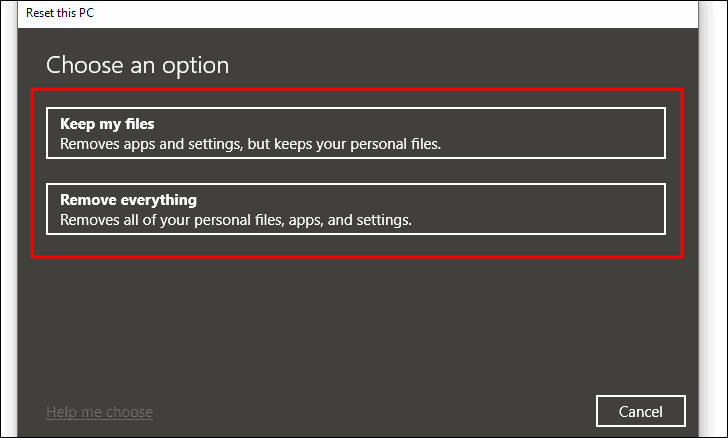Click inside the Keep my files box
This screenshot has width=728, height=438.
click(356, 133)
